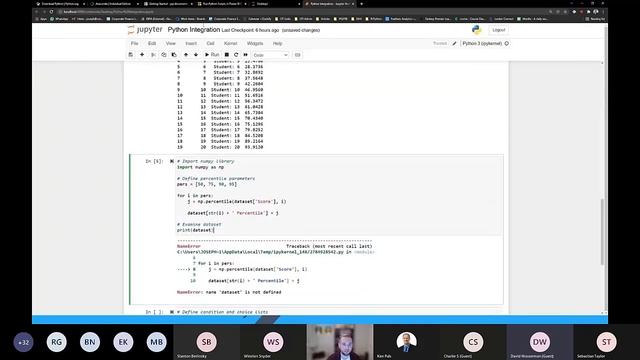Open the Help menu
The height and width of the screenshot is (360, 640).
coord(278,43)
